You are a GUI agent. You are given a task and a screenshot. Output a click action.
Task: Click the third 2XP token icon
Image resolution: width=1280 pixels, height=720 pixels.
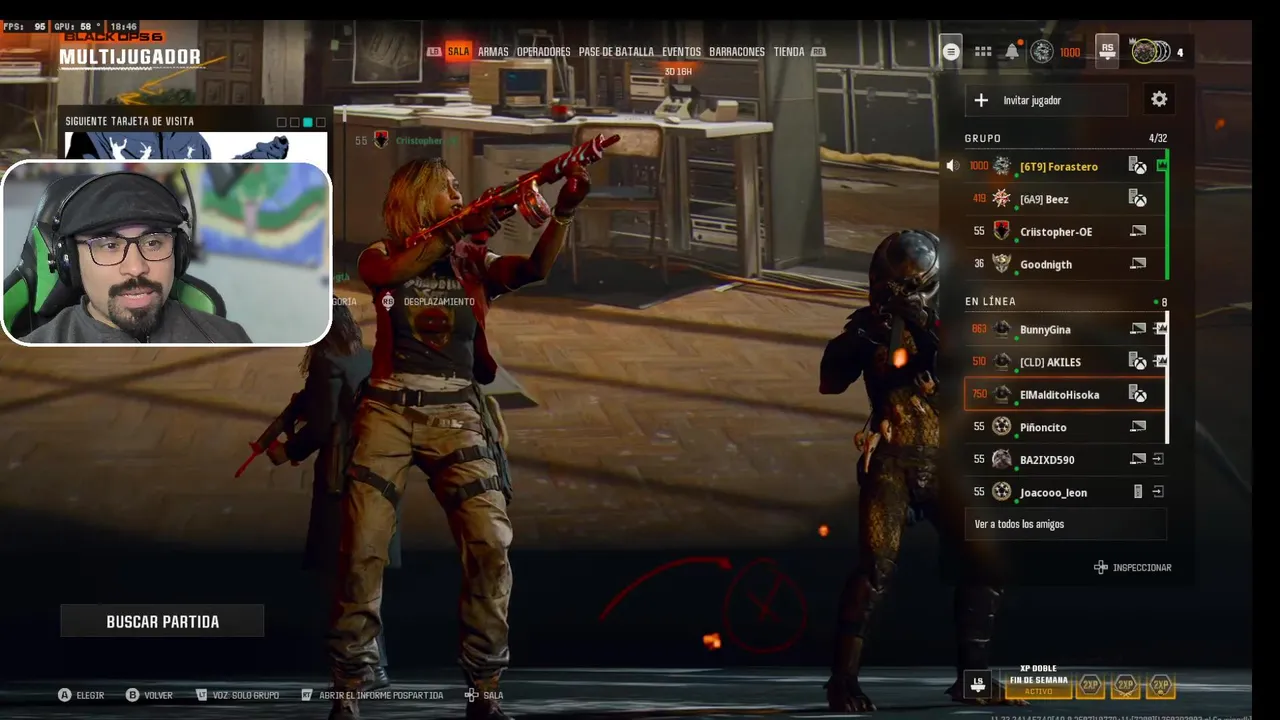[x=1161, y=685]
